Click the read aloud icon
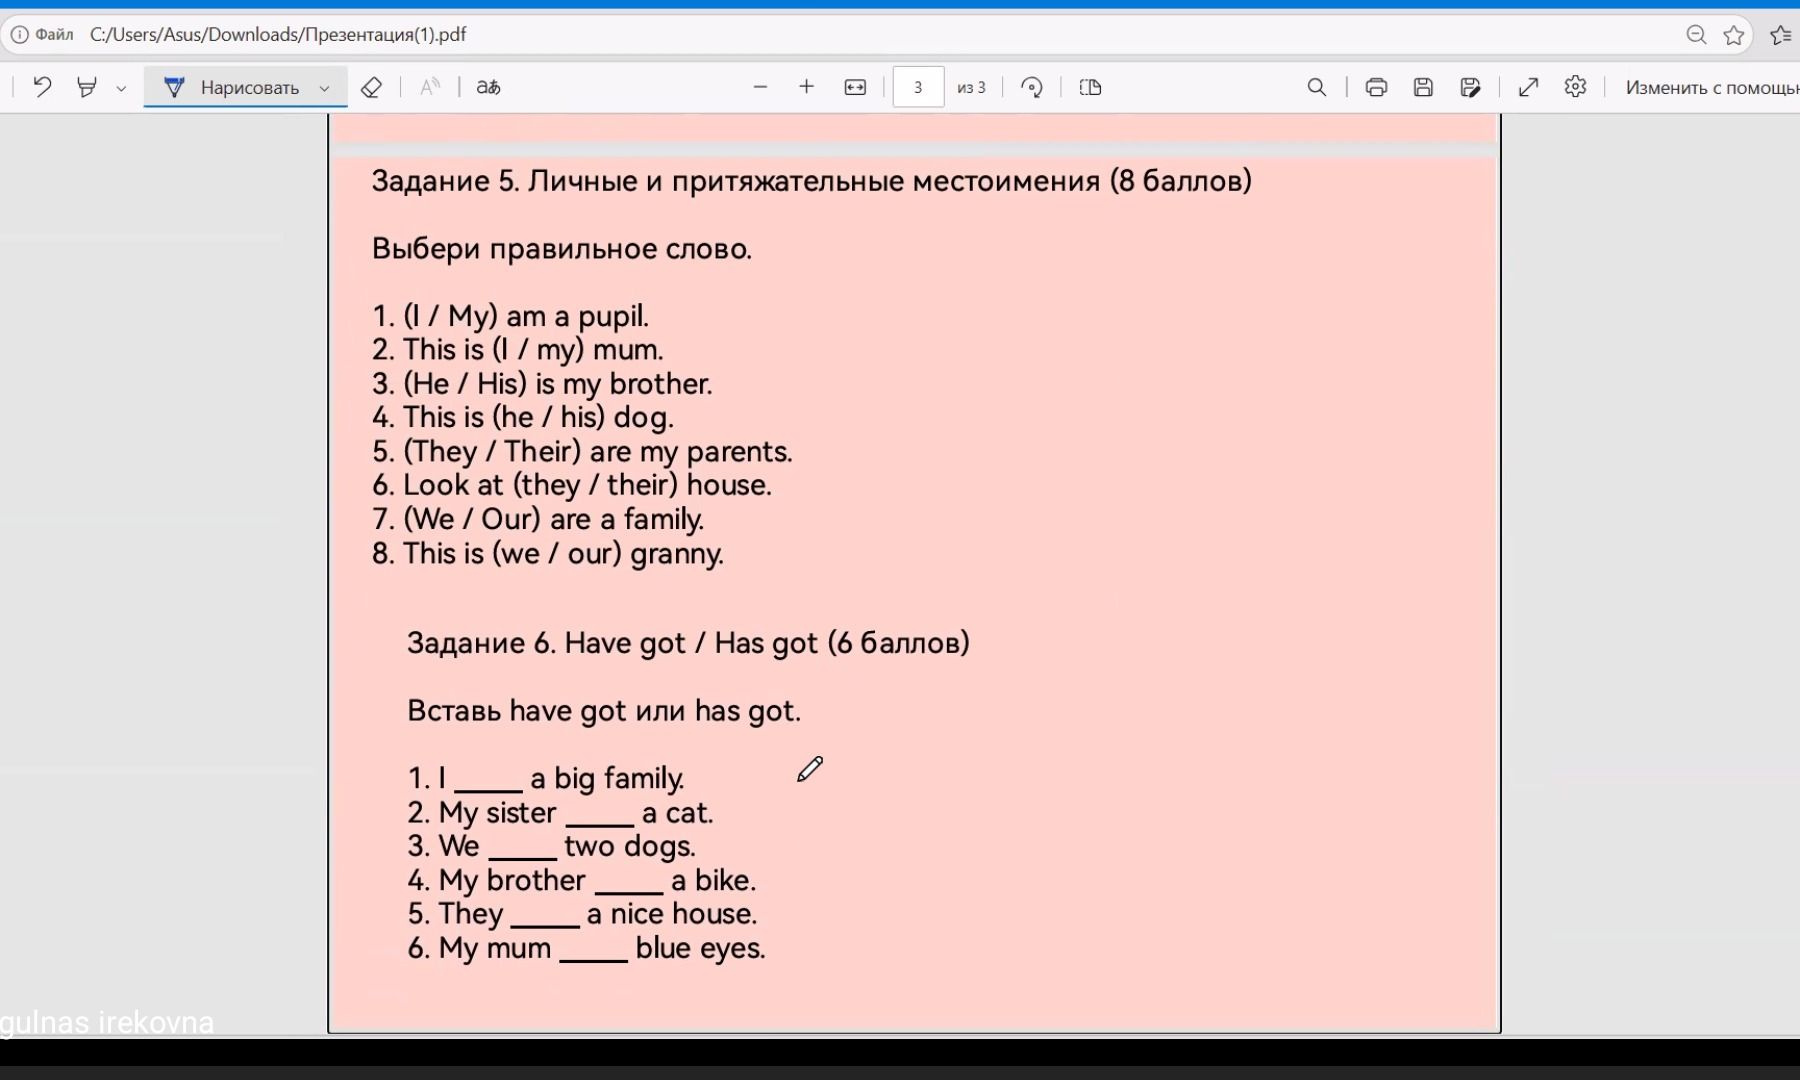This screenshot has height=1080, width=1800. (x=430, y=87)
